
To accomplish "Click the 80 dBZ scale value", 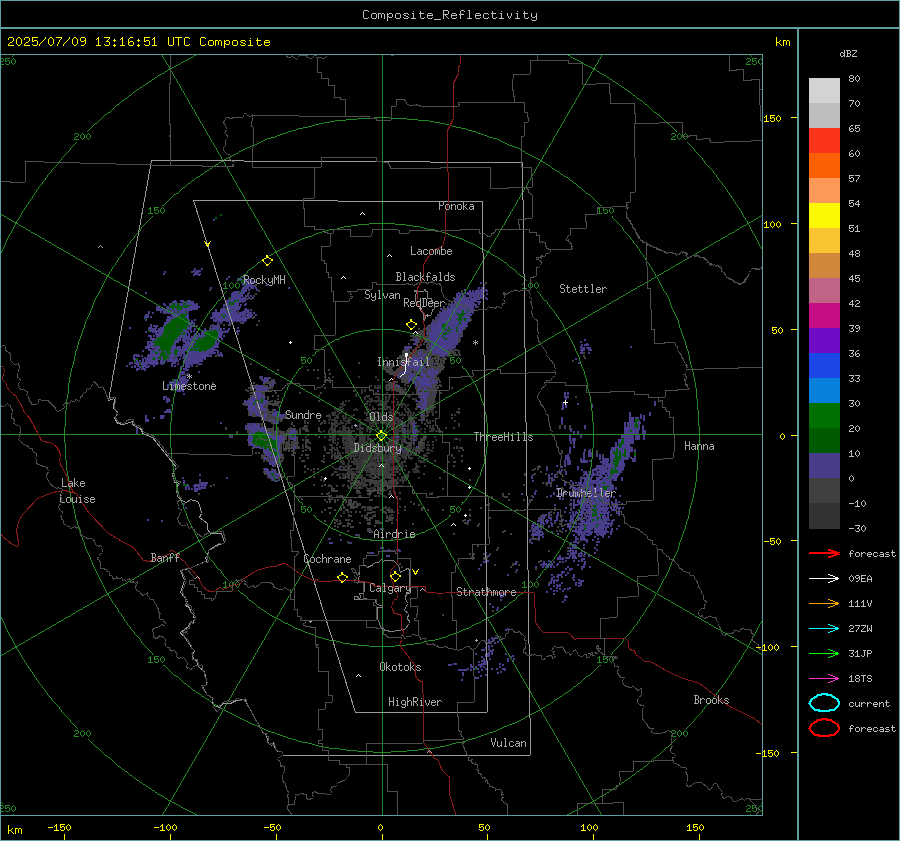I will tap(854, 79).
